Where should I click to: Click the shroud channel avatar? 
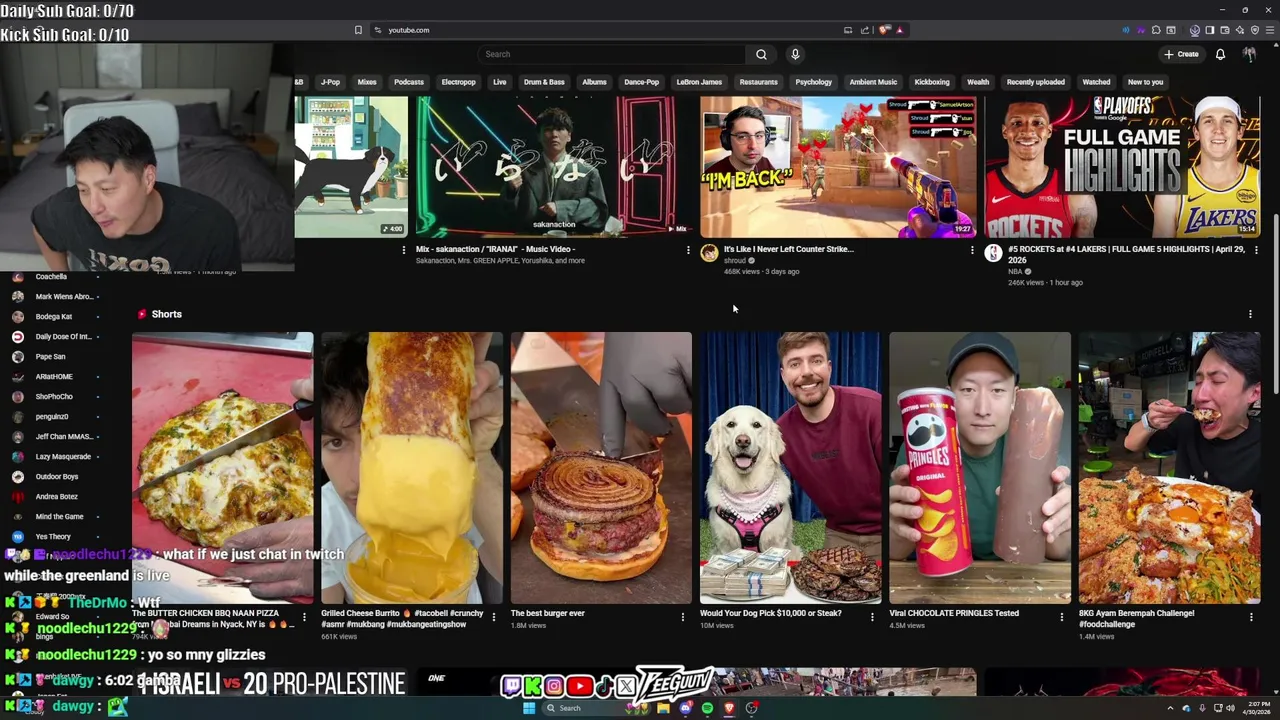[709, 253]
